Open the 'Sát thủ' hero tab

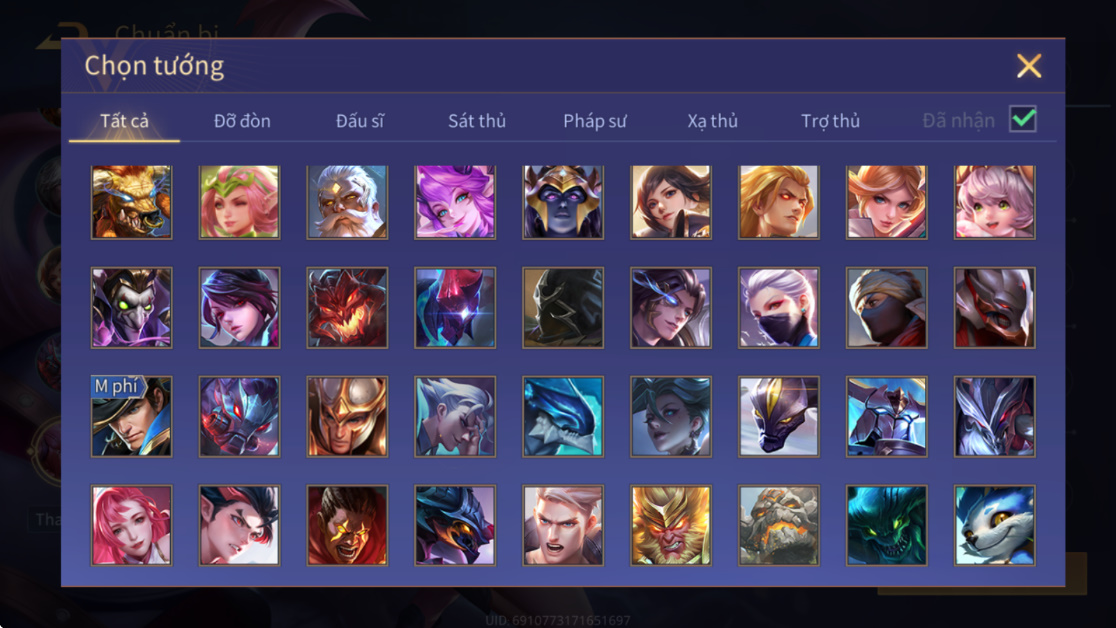point(477,121)
